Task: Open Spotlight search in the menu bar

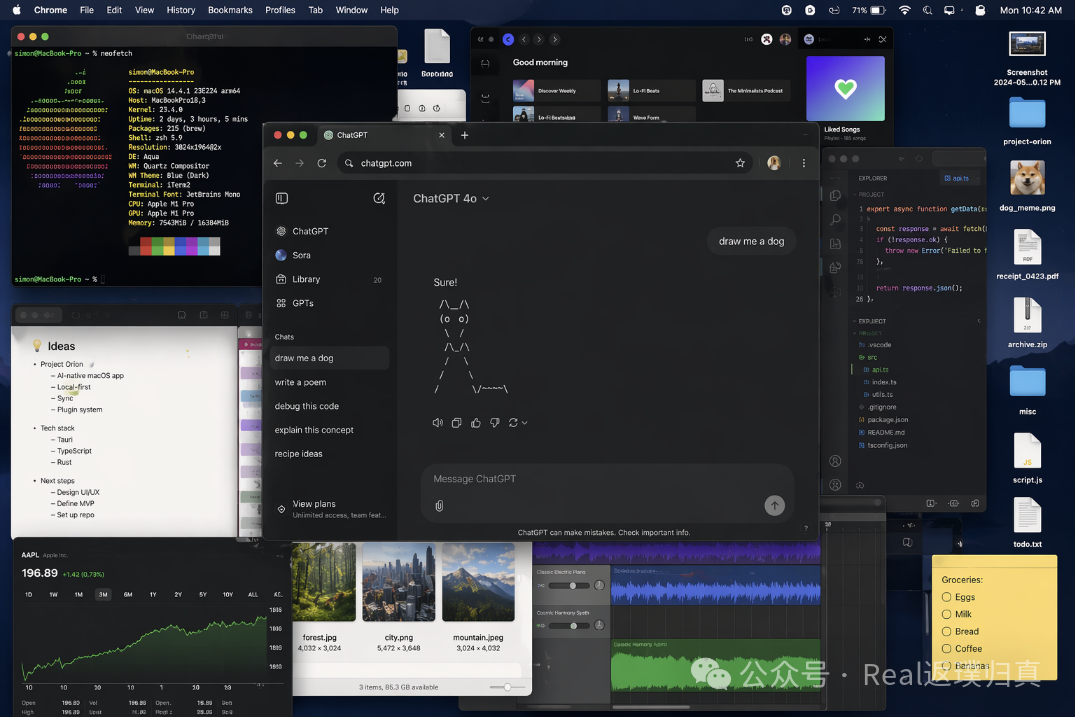Action: (927, 10)
